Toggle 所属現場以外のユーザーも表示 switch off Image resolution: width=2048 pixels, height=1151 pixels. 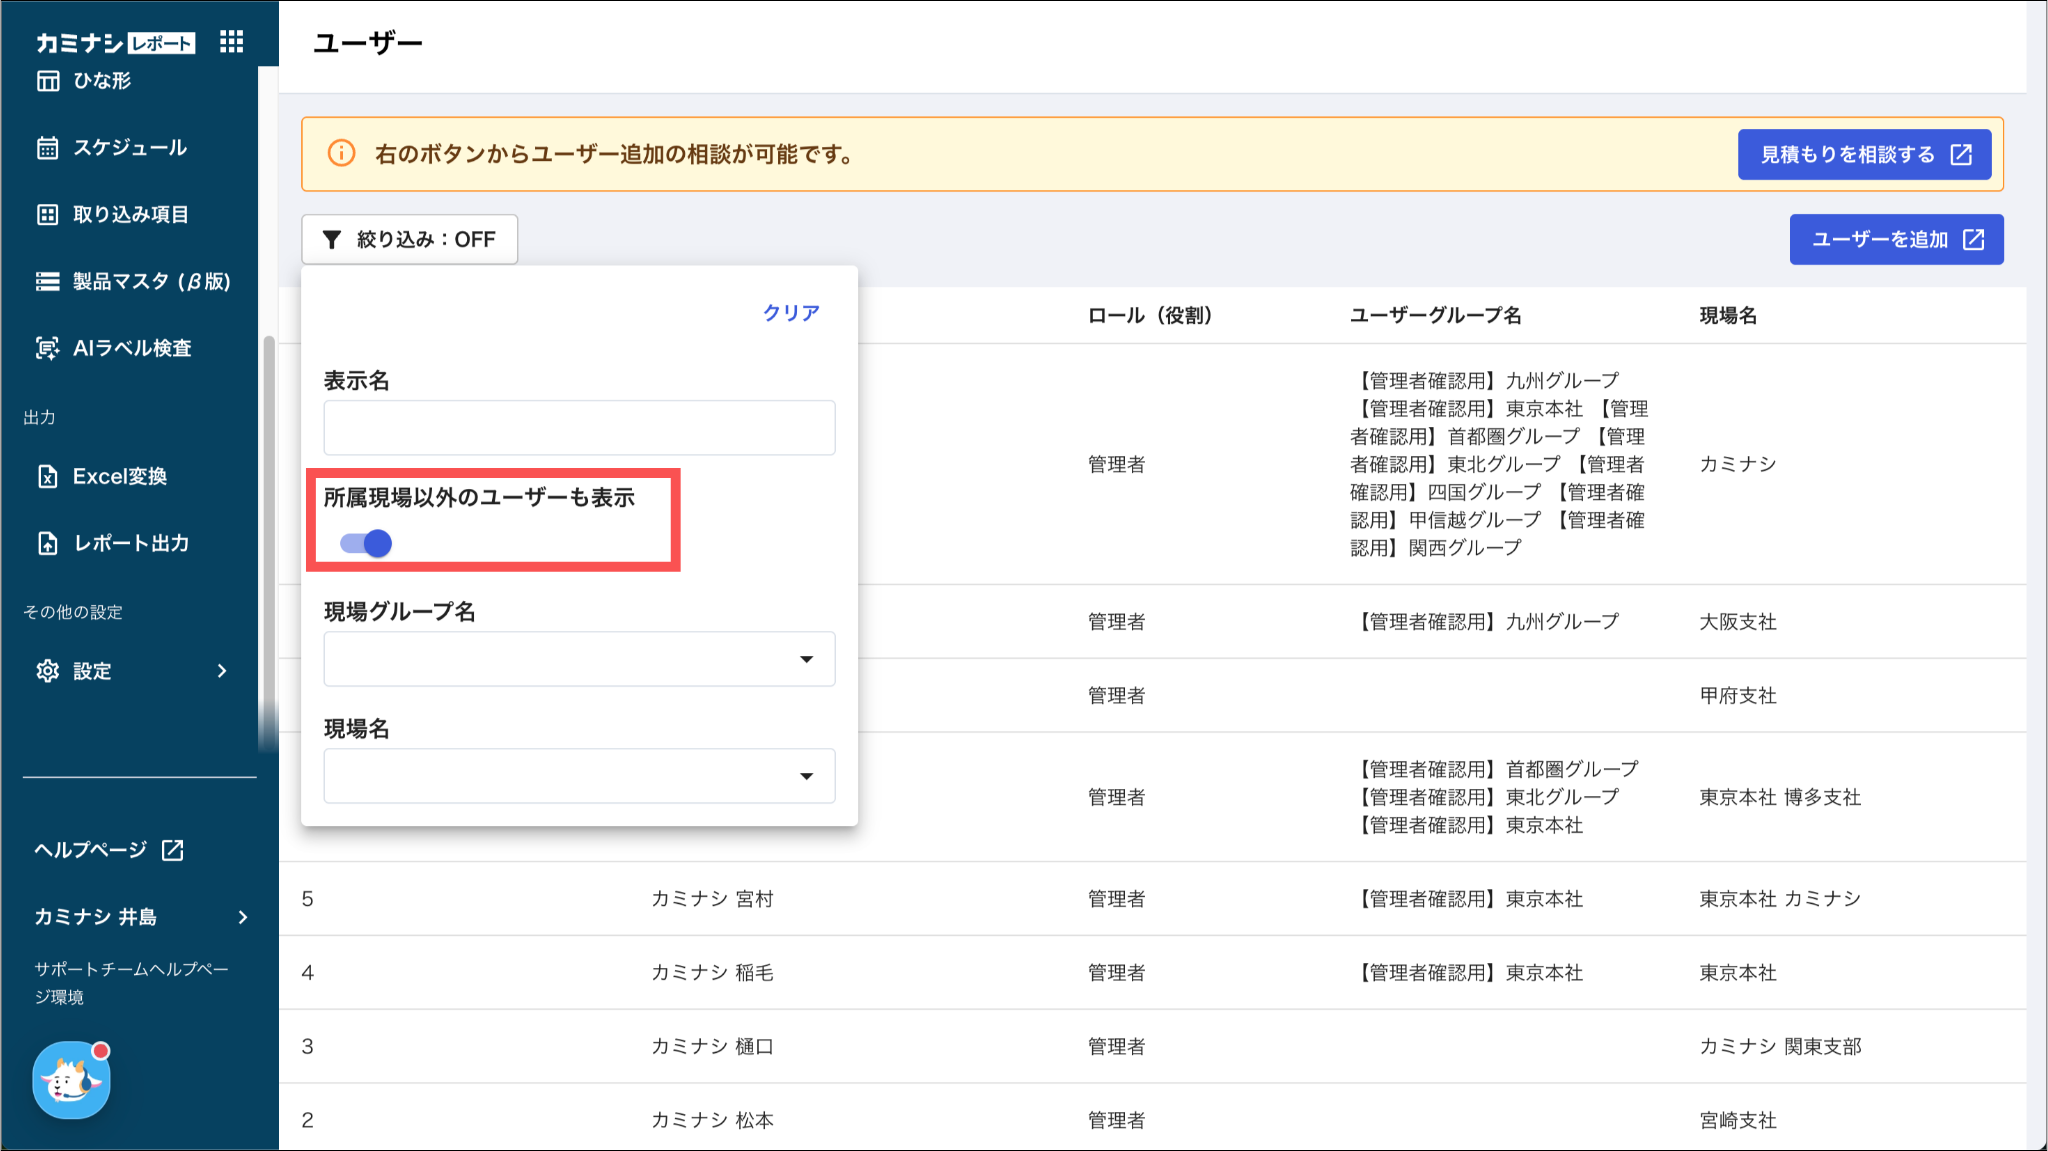[x=366, y=543]
